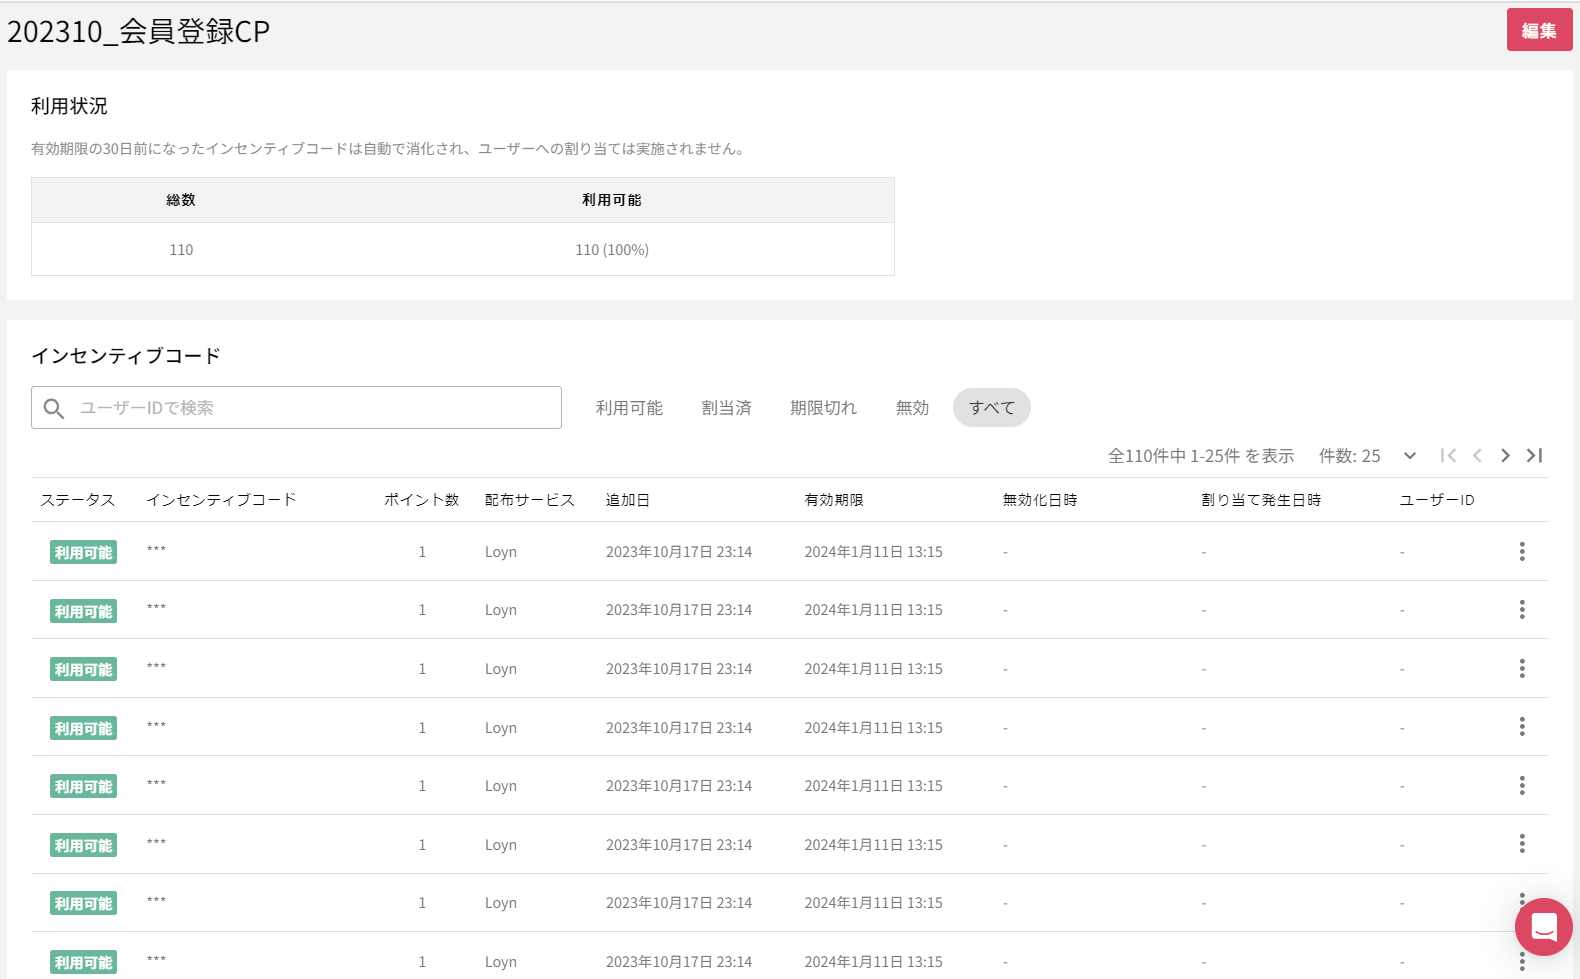Click the 有効期限 column header
The image size is (1580, 979).
[834, 500]
